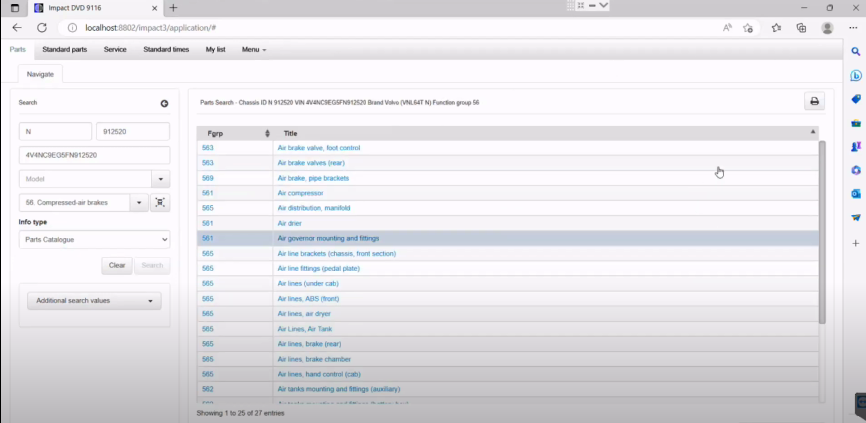The height and width of the screenshot is (423, 866).
Task: Expand the Additional search values dropdown
Action: click(x=94, y=301)
